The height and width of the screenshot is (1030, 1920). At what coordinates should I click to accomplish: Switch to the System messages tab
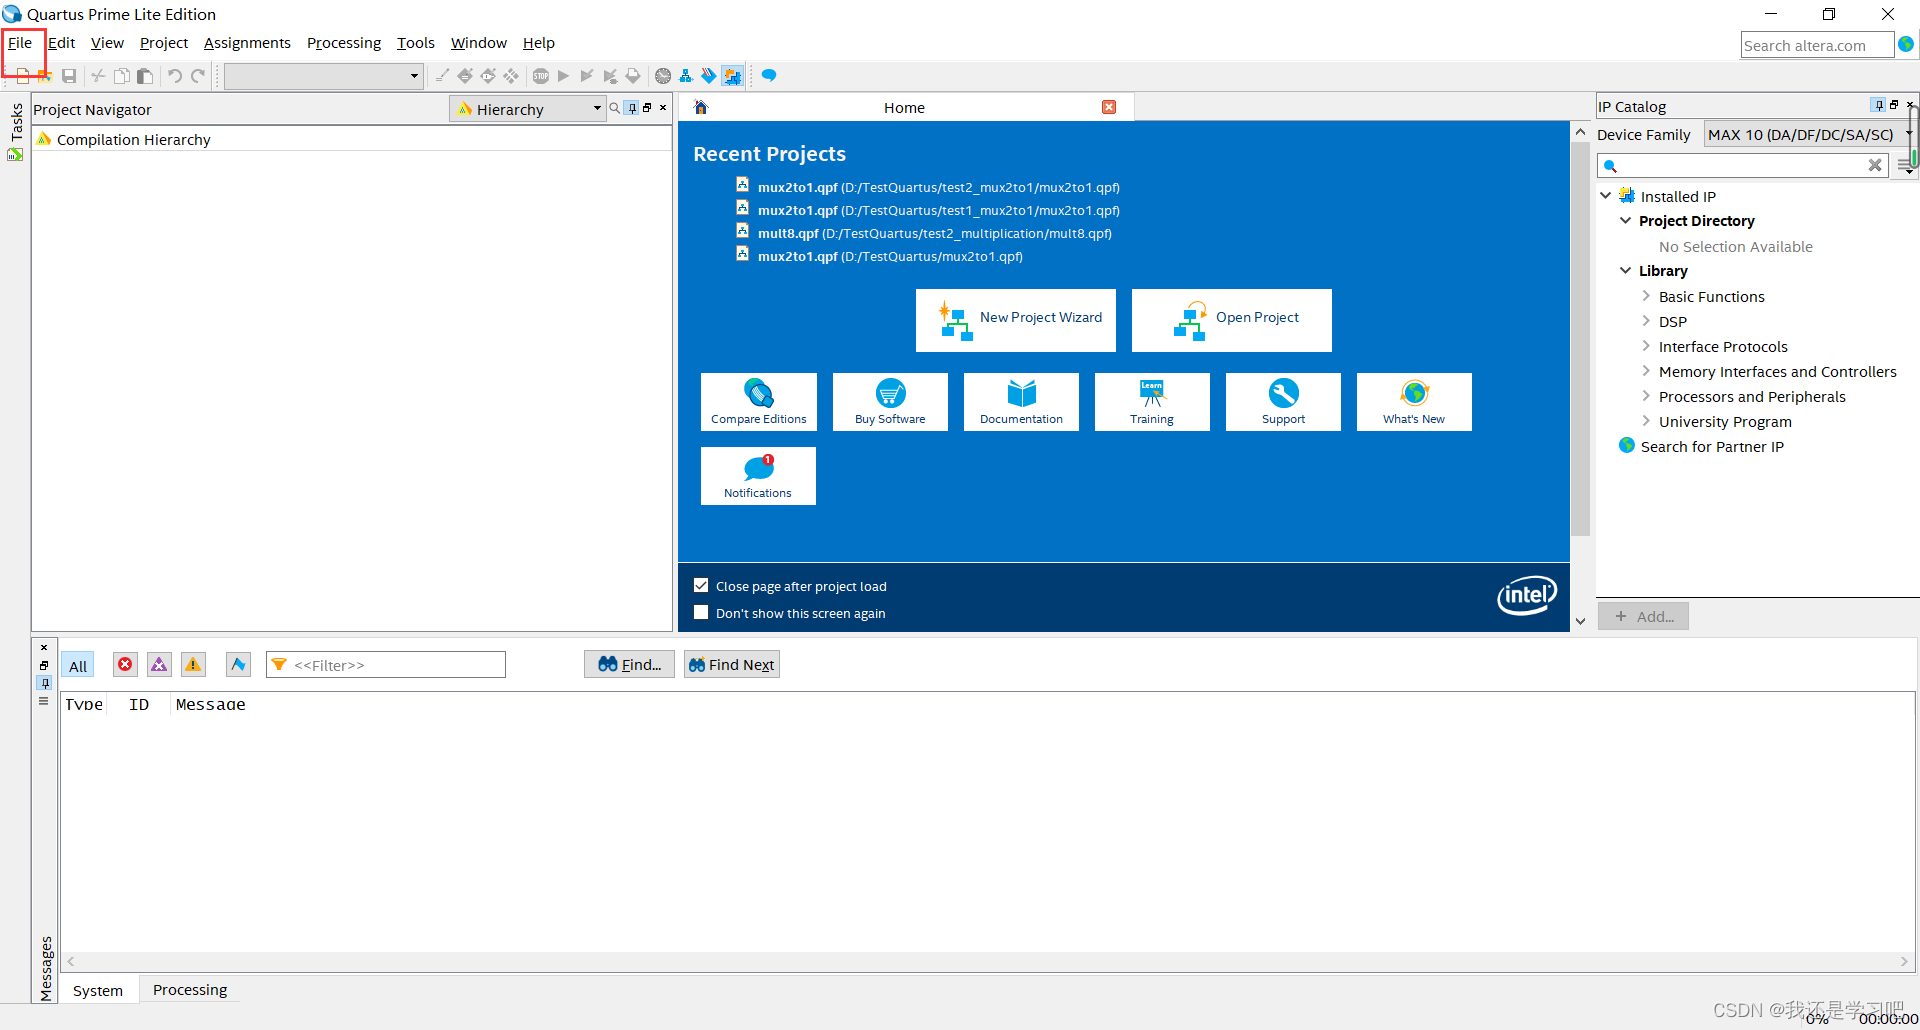click(x=98, y=990)
